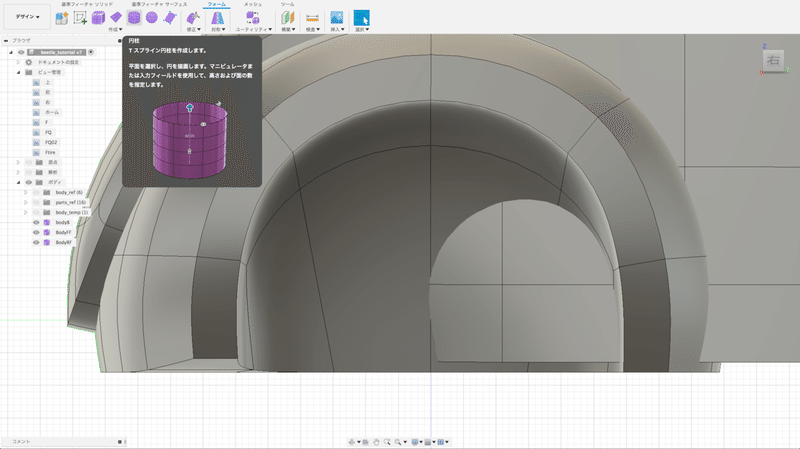Toggle visibility of the body_ref folder
This screenshot has height=449, width=800.
[36, 192]
